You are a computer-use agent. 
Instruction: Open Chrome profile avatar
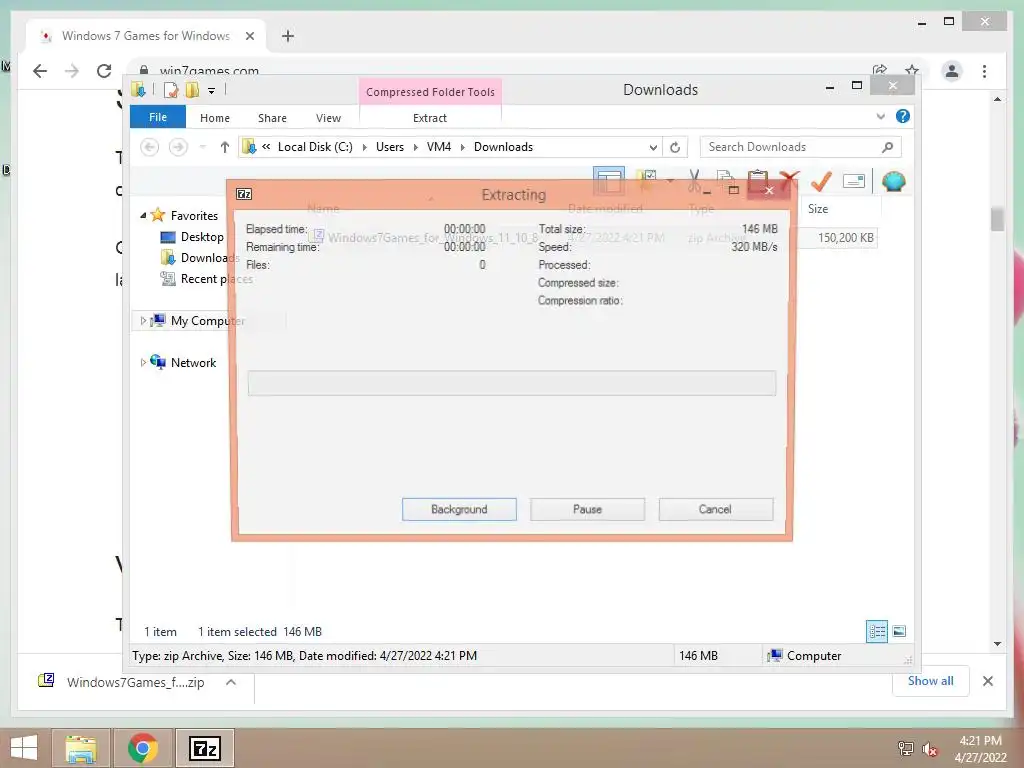click(x=952, y=71)
